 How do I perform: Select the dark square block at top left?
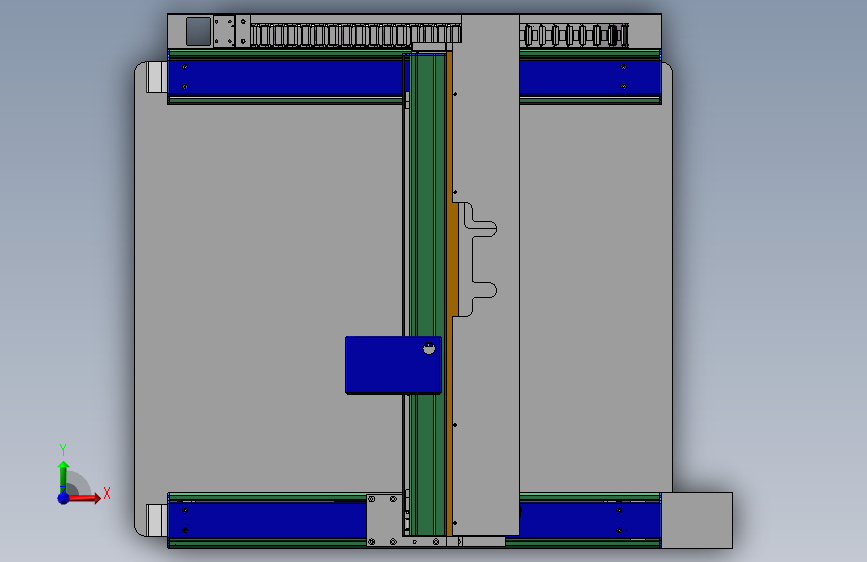click(199, 31)
